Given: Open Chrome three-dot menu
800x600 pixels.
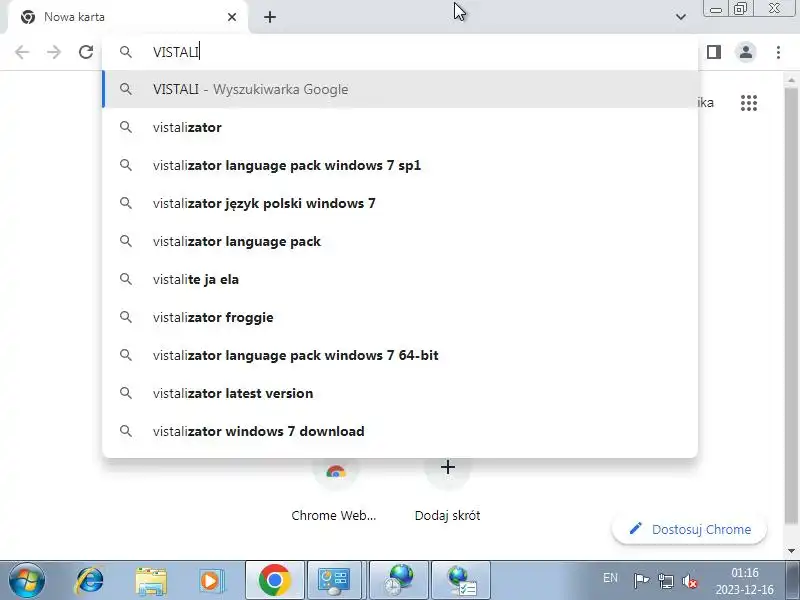Looking at the screenshot, I should (x=778, y=52).
